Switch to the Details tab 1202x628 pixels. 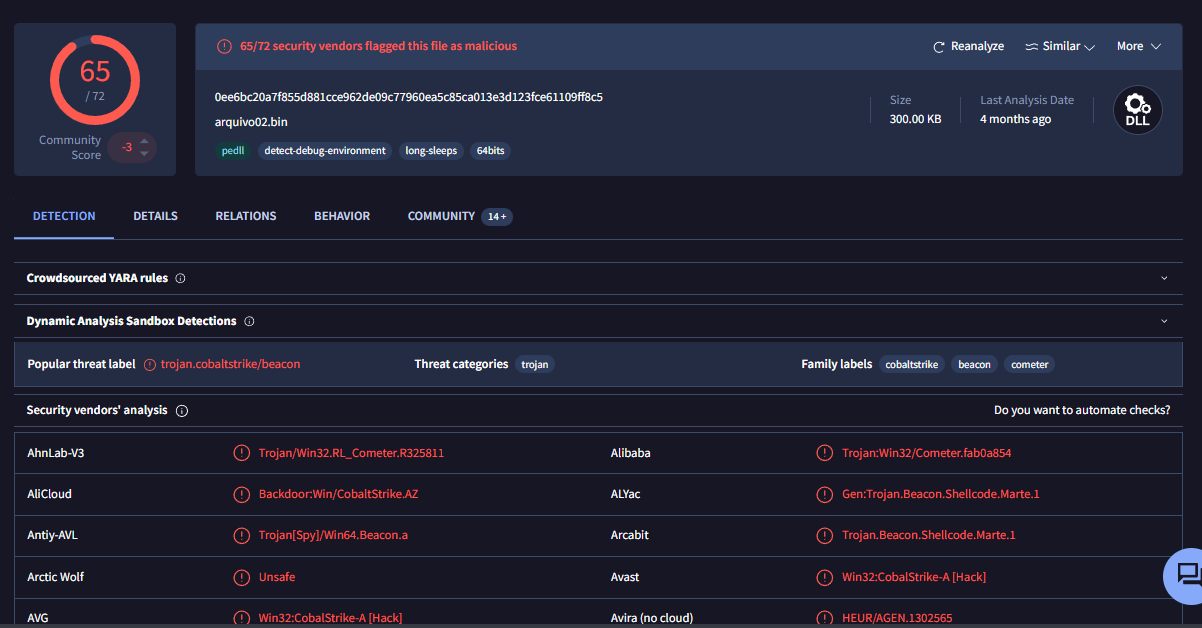click(155, 216)
